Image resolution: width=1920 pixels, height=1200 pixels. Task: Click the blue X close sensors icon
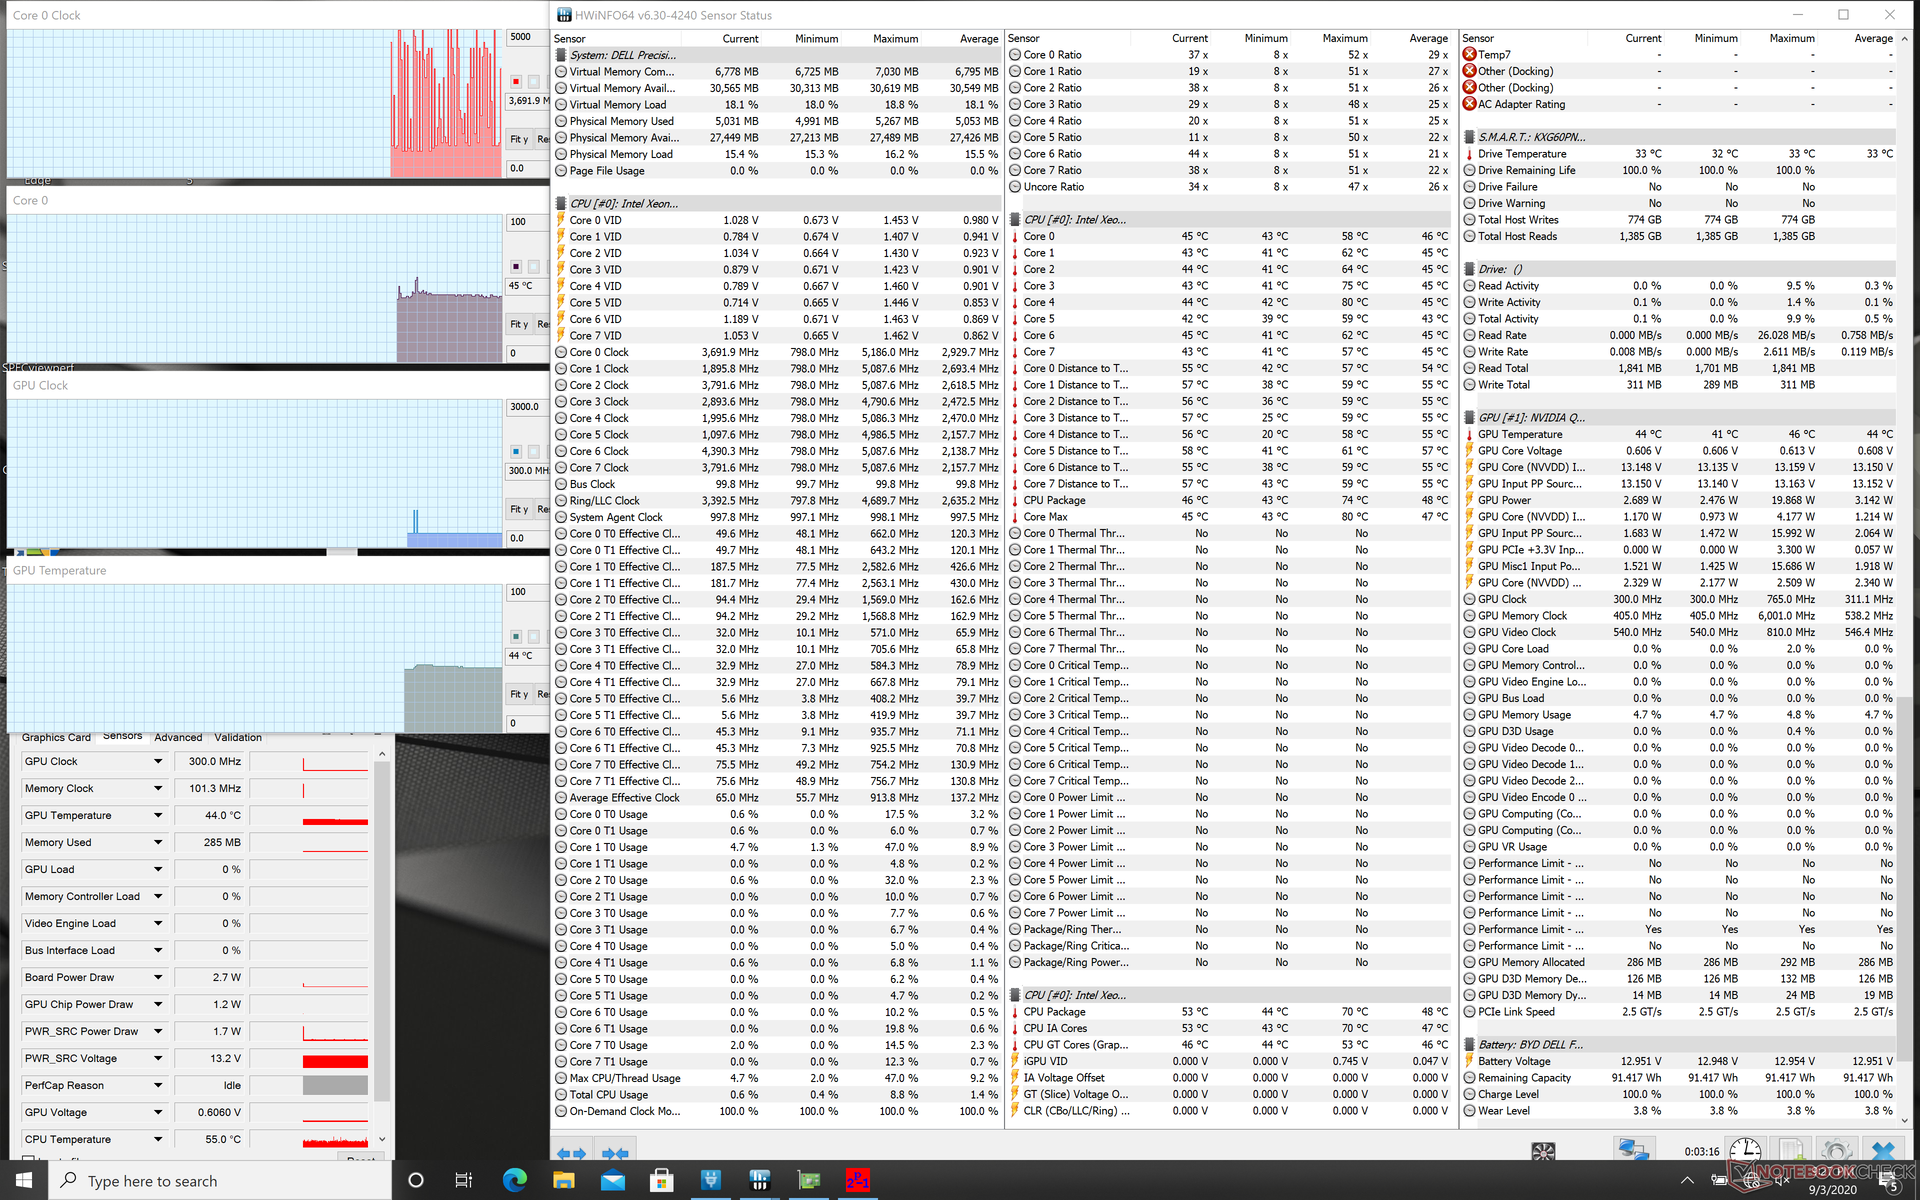pyautogui.click(x=1883, y=1150)
